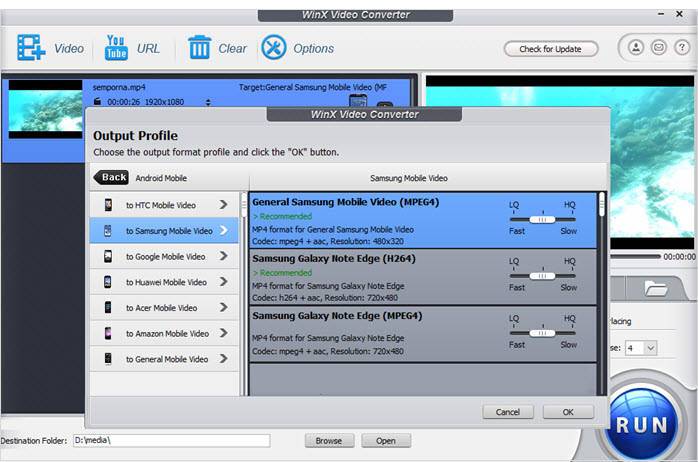Confirm Output Profile with OK
This screenshot has height=462, width=698.
point(568,412)
